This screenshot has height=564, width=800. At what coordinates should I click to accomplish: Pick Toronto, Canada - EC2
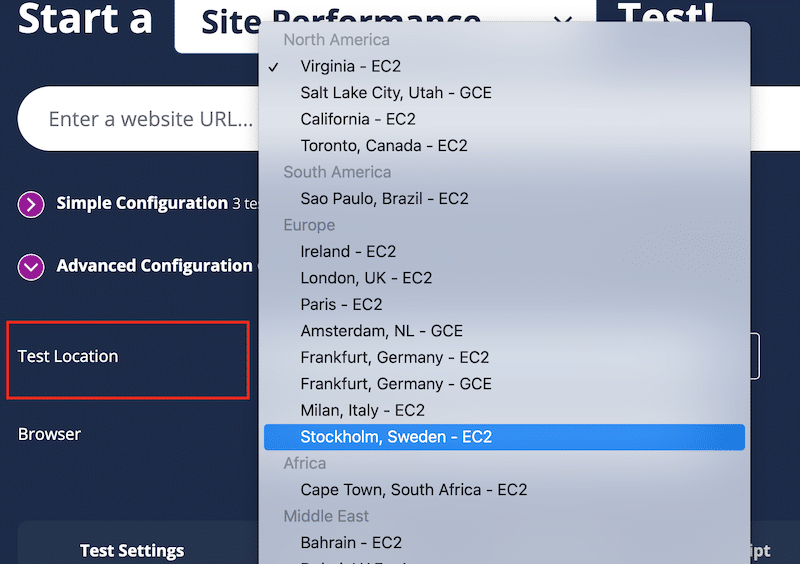point(504,146)
